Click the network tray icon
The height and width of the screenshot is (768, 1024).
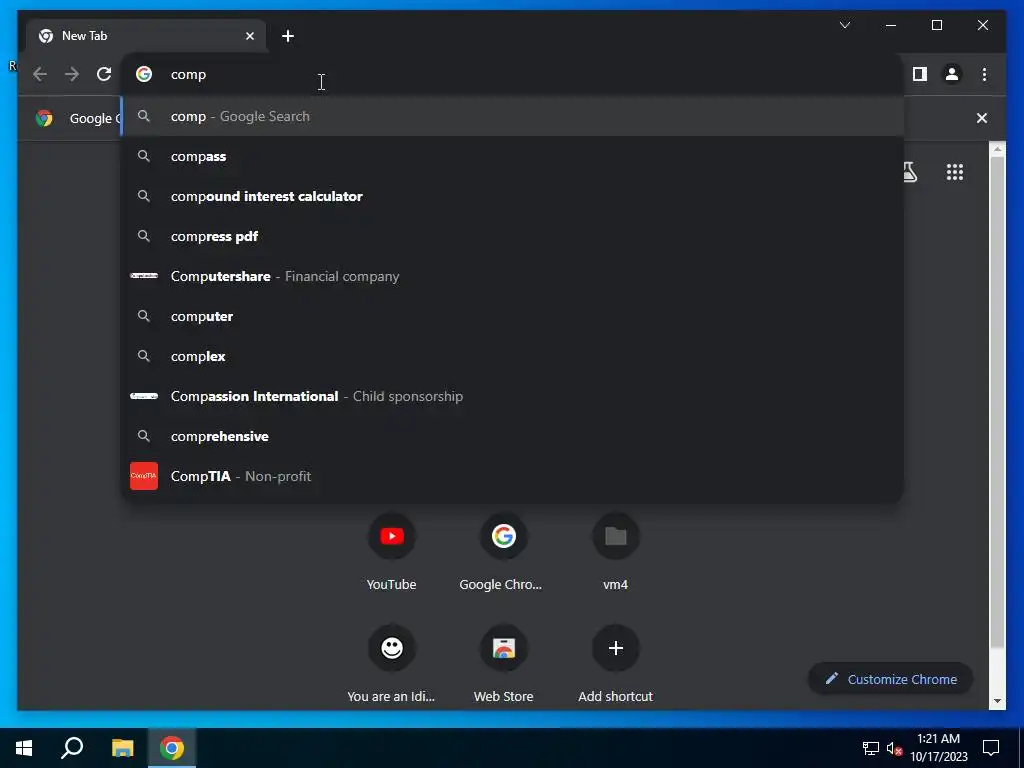coord(871,748)
